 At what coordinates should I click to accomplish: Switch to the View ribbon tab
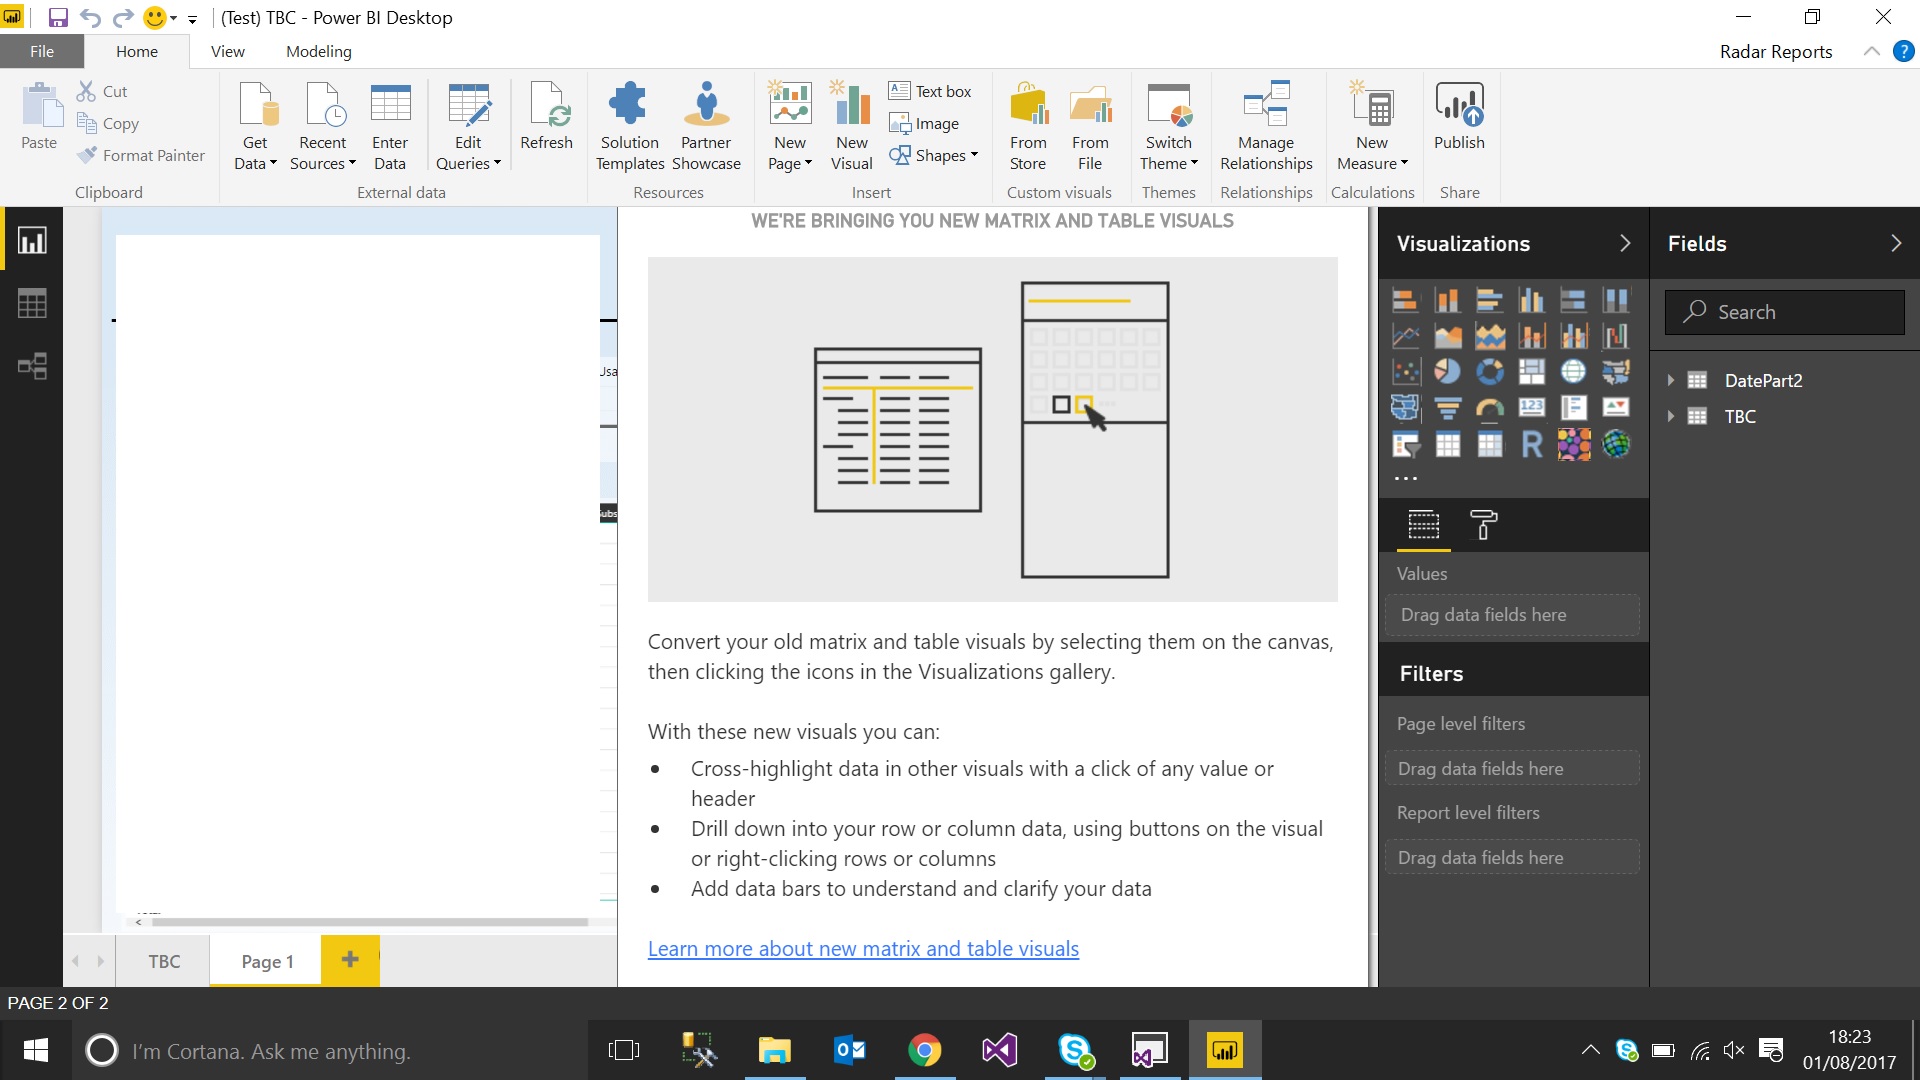tap(227, 52)
